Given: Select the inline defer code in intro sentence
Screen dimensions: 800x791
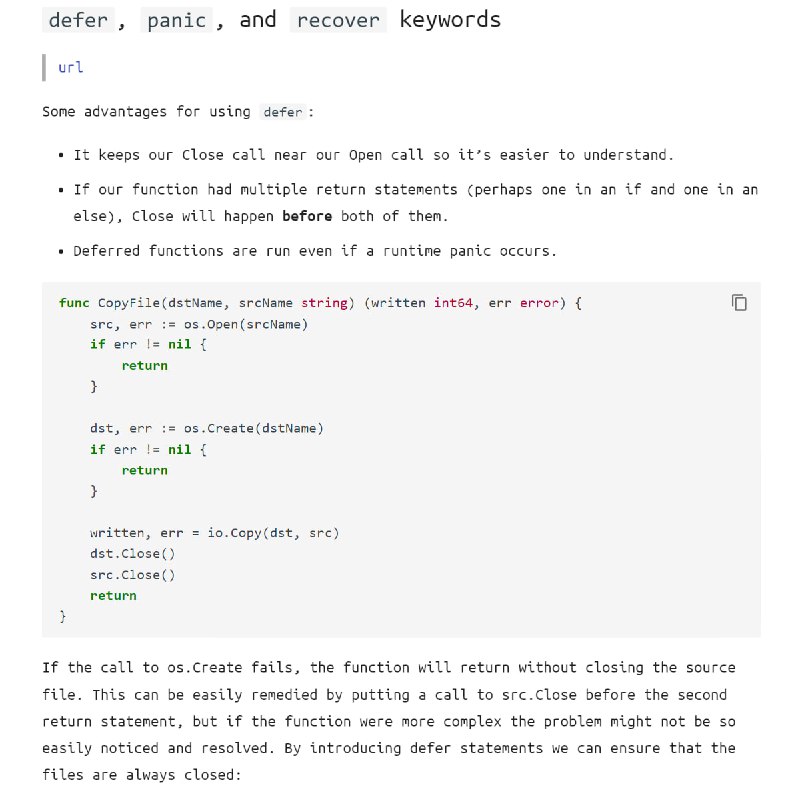Looking at the screenshot, I should point(283,112).
